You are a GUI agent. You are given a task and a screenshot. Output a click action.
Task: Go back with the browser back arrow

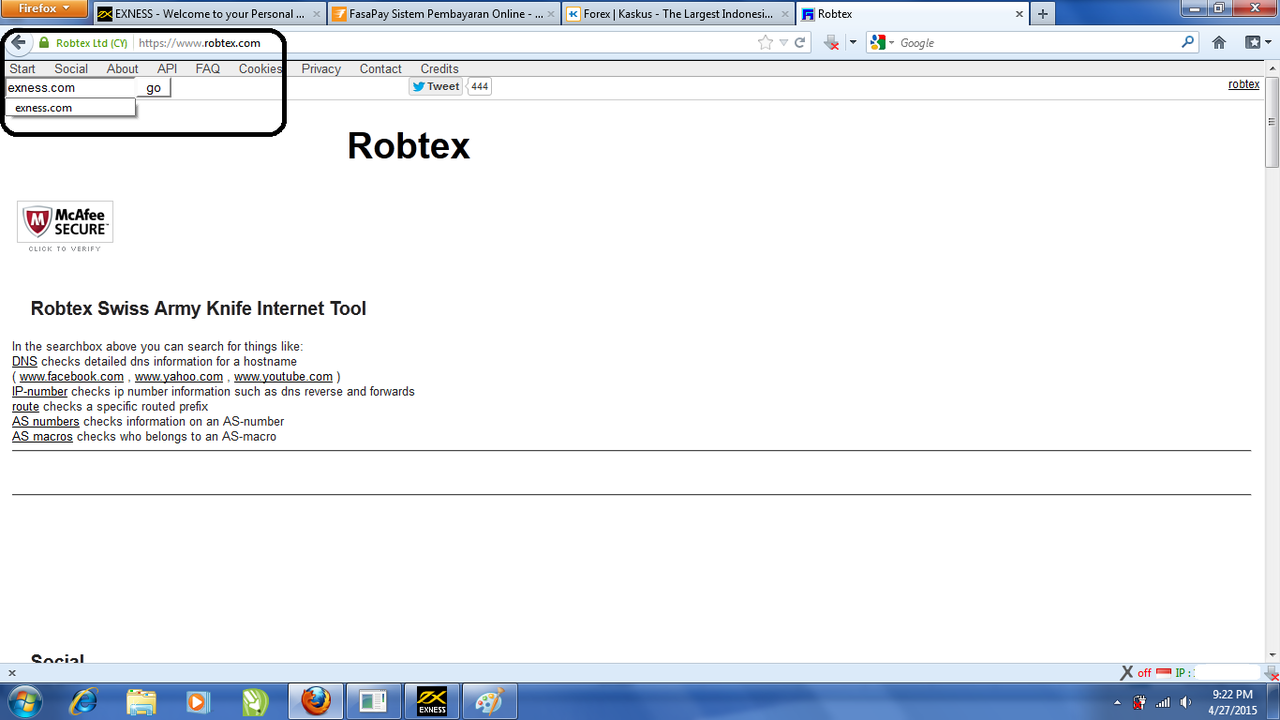tap(18, 43)
